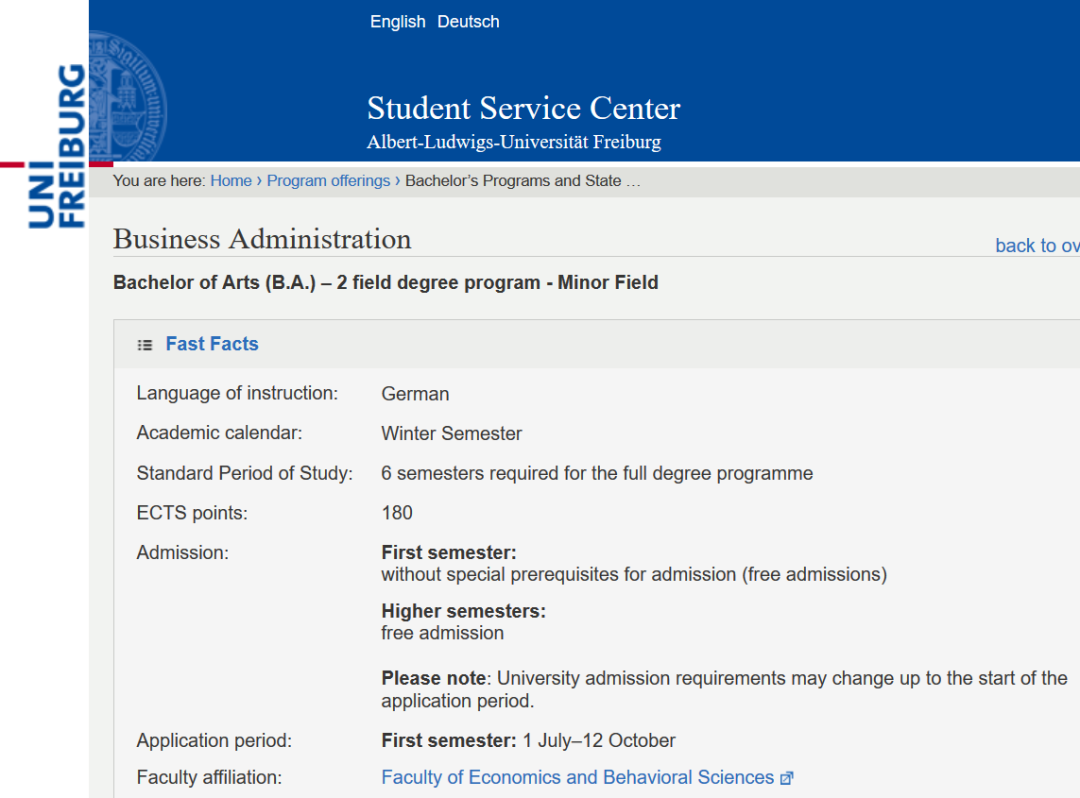Click the value German
This screenshot has height=798, width=1080.
[x=415, y=394]
